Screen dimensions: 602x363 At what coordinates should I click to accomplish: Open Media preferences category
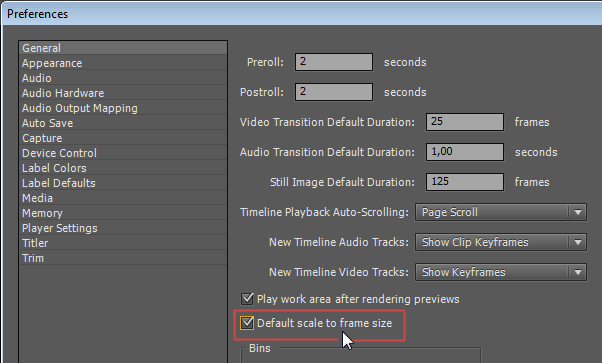click(123, 198)
